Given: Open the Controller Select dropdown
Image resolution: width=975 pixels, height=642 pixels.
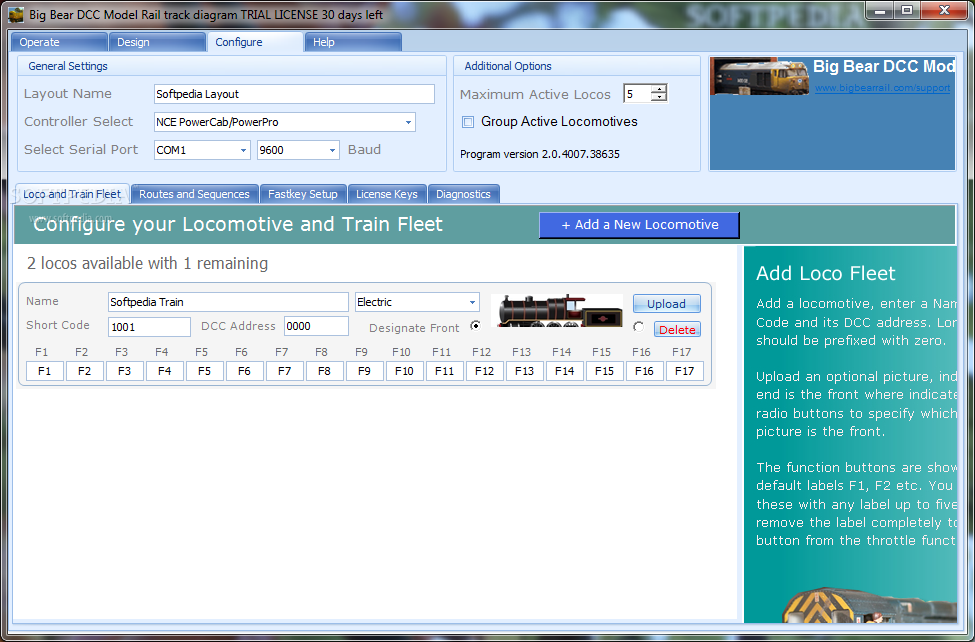Looking at the screenshot, I should [x=409, y=122].
